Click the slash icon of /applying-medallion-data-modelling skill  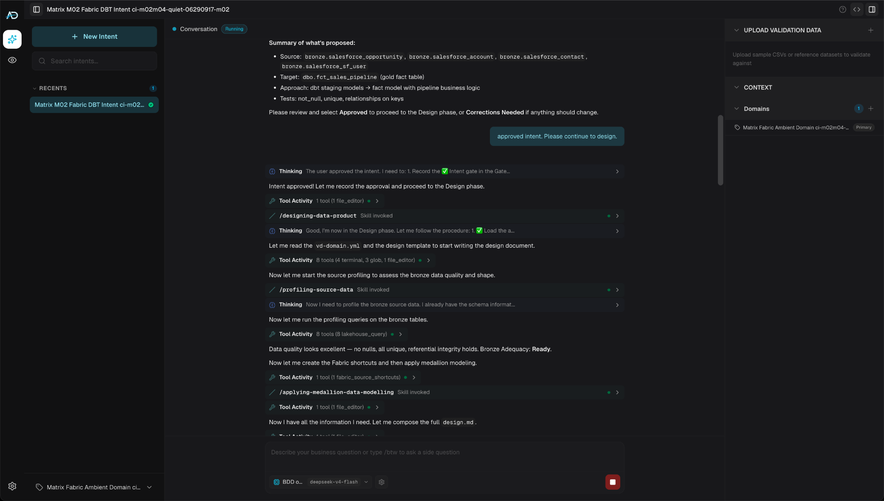pyautogui.click(x=272, y=392)
